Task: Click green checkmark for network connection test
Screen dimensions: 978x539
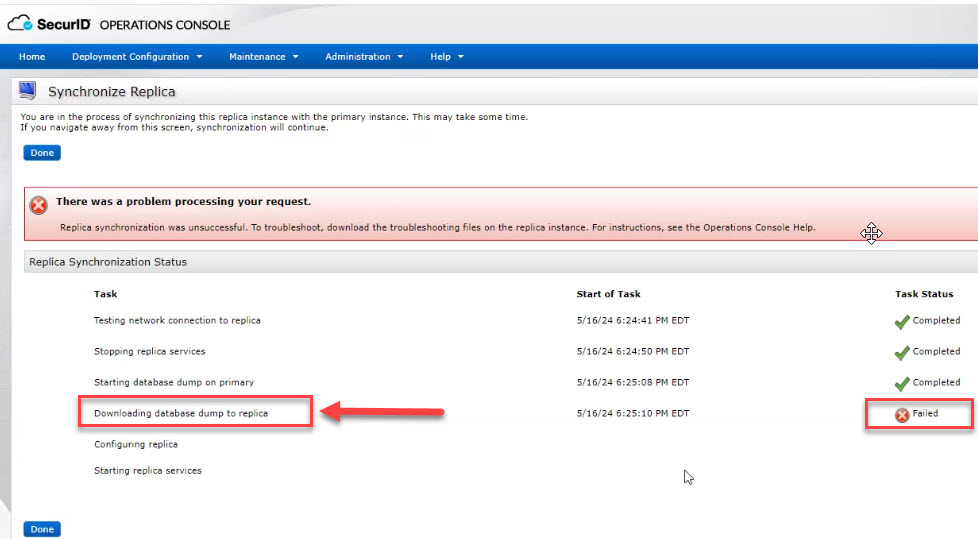Action: (x=902, y=322)
